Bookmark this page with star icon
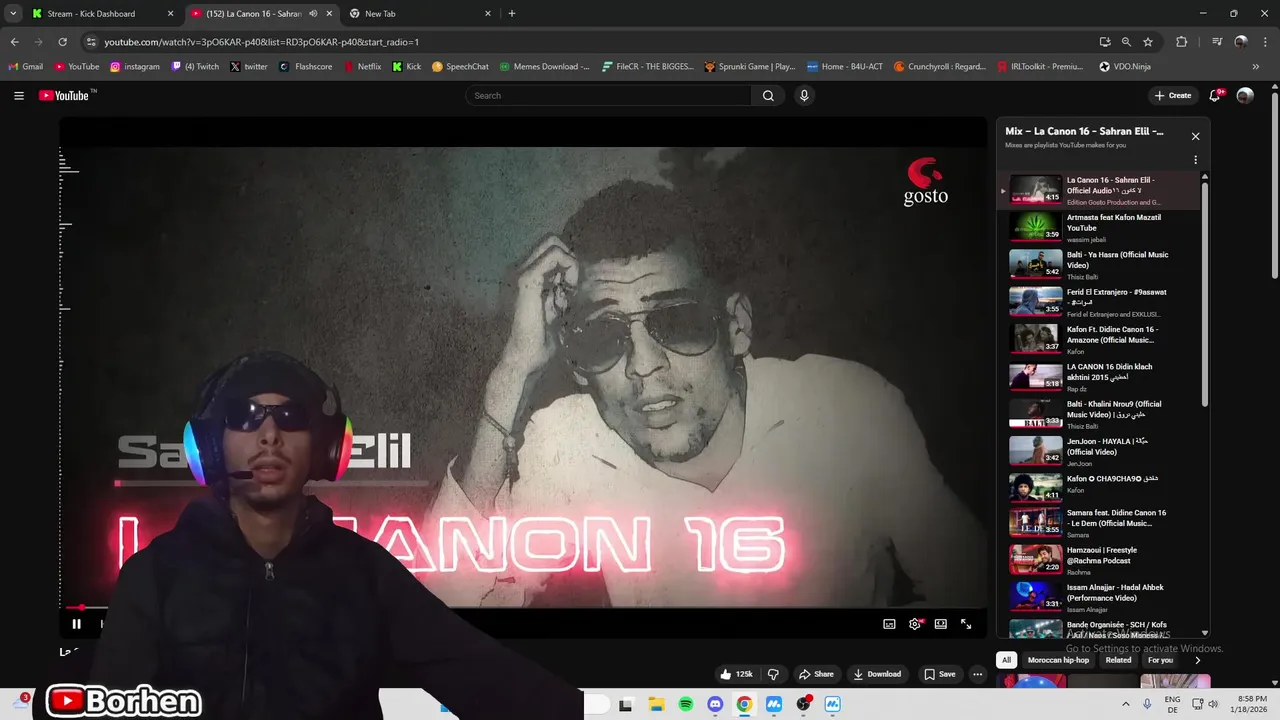Viewport: 1280px width, 720px height. [x=1148, y=42]
